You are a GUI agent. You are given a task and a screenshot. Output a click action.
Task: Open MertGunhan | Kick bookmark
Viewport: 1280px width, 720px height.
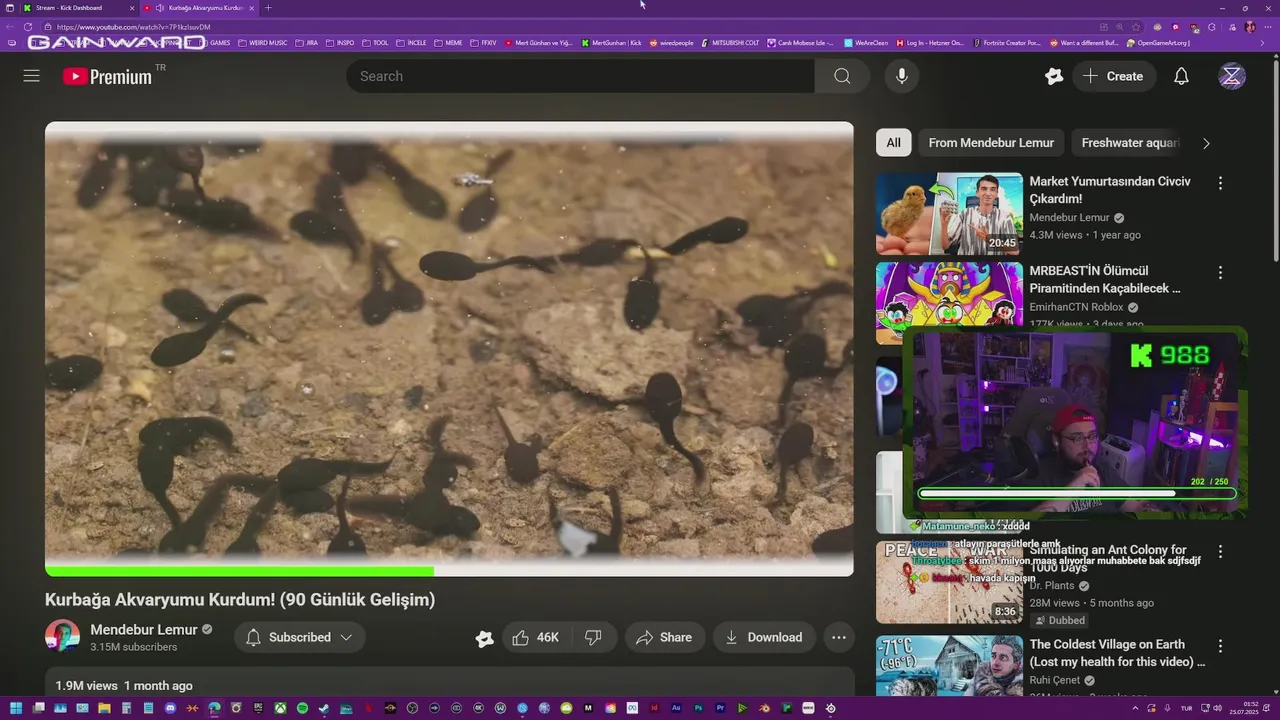pos(612,43)
